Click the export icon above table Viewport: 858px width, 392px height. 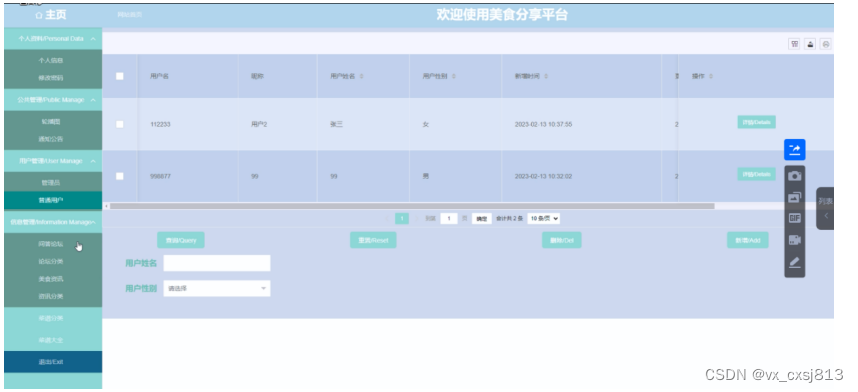coord(810,44)
